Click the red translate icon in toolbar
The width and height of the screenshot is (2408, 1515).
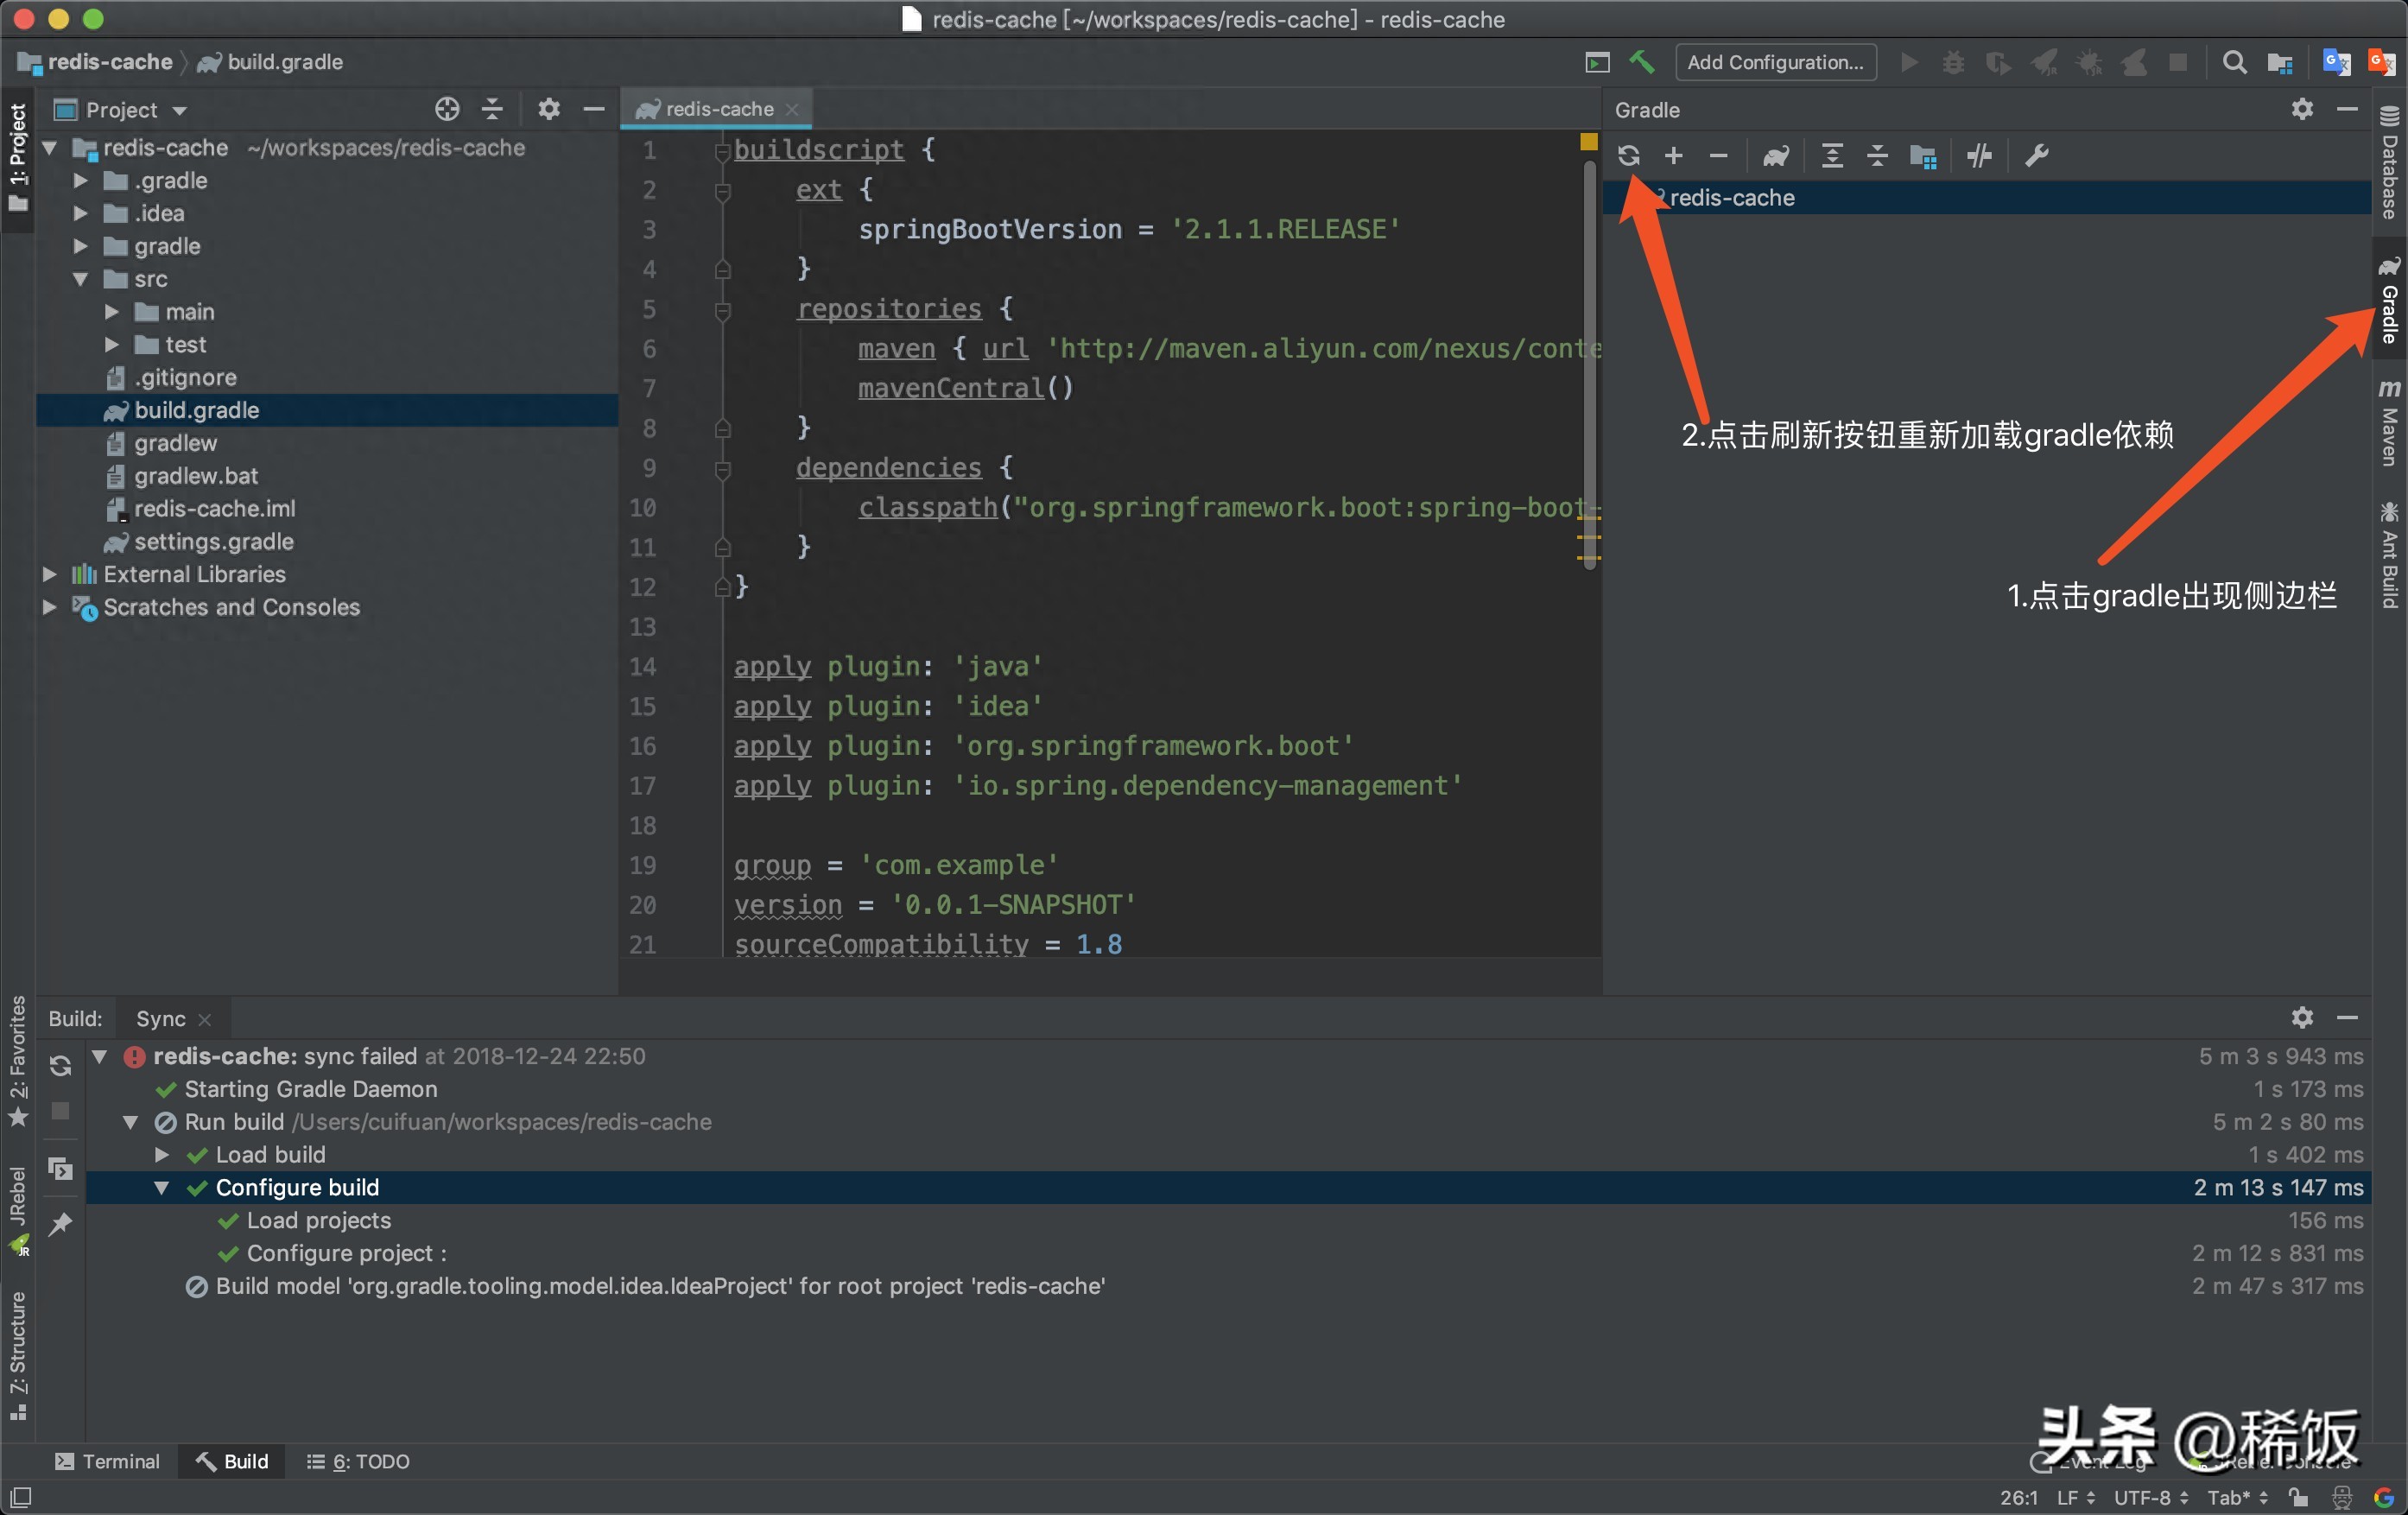click(x=2382, y=62)
